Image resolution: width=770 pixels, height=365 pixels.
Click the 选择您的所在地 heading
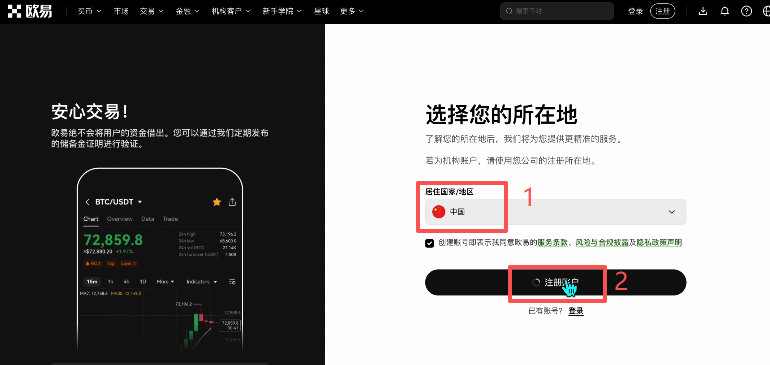pos(501,116)
